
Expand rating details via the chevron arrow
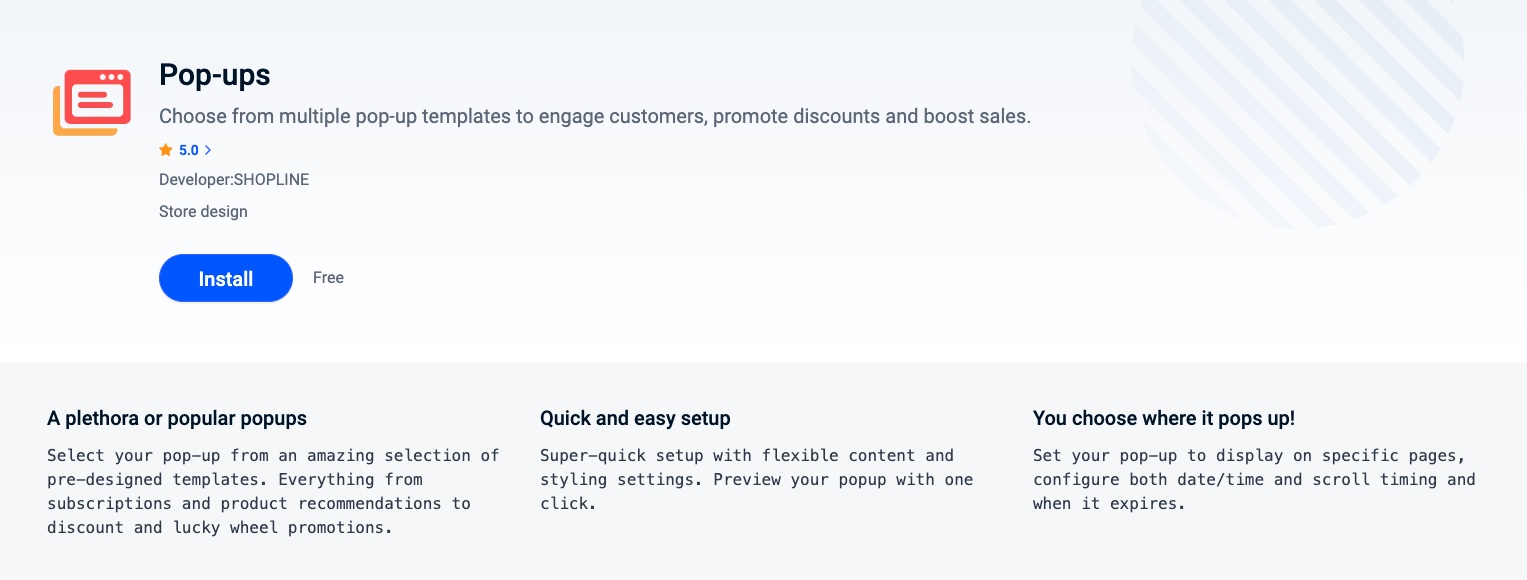pos(208,150)
